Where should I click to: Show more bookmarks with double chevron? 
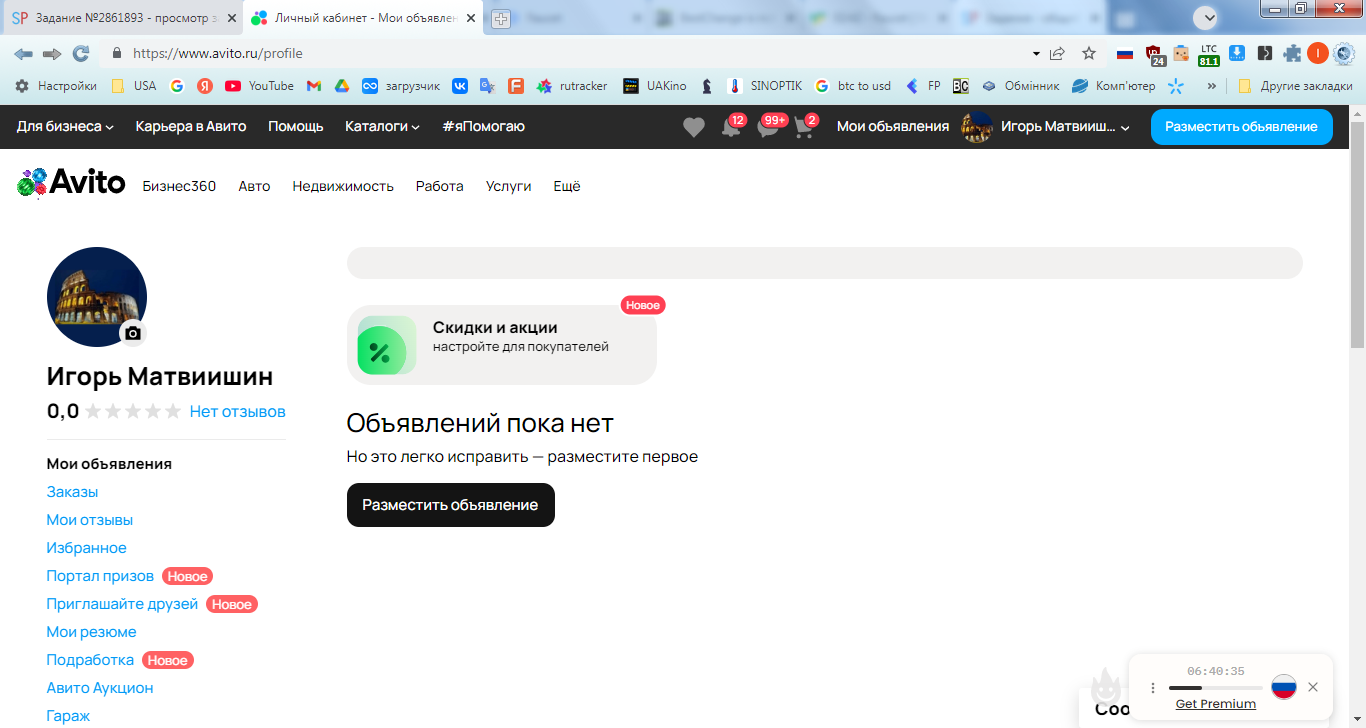(x=1212, y=86)
